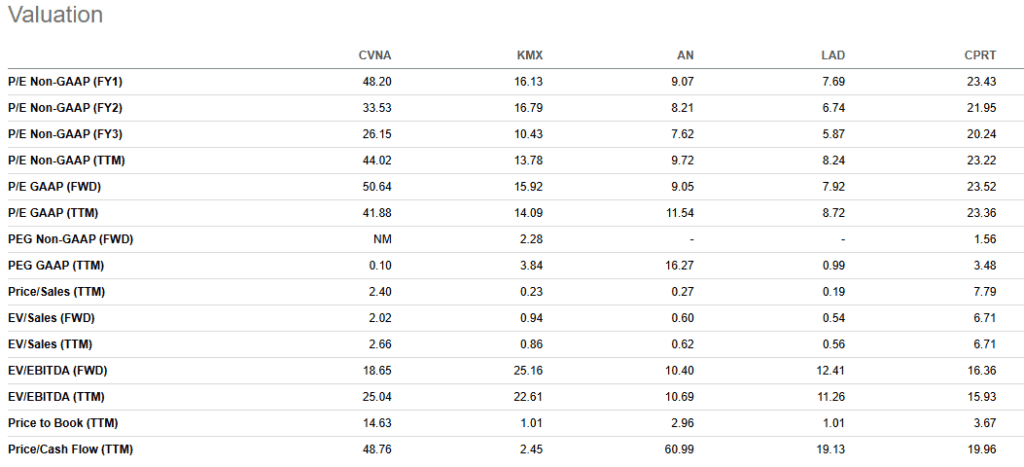Select the EV/Sales (FWD) row label
The image size is (1024, 467).
coord(51,318)
